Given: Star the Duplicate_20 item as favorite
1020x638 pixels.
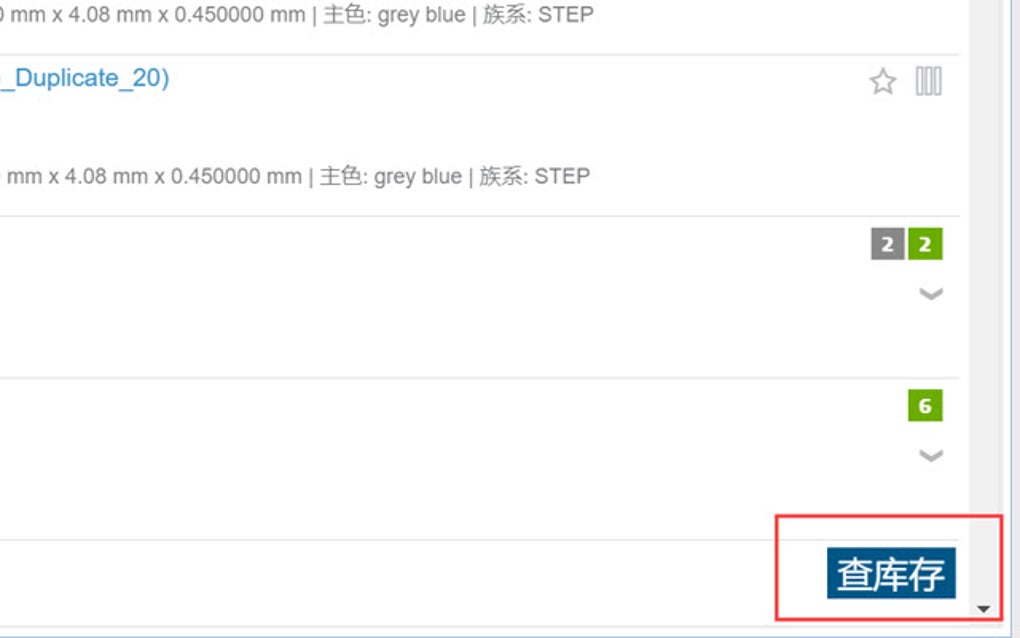Looking at the screenshot, I should point(883,82).
